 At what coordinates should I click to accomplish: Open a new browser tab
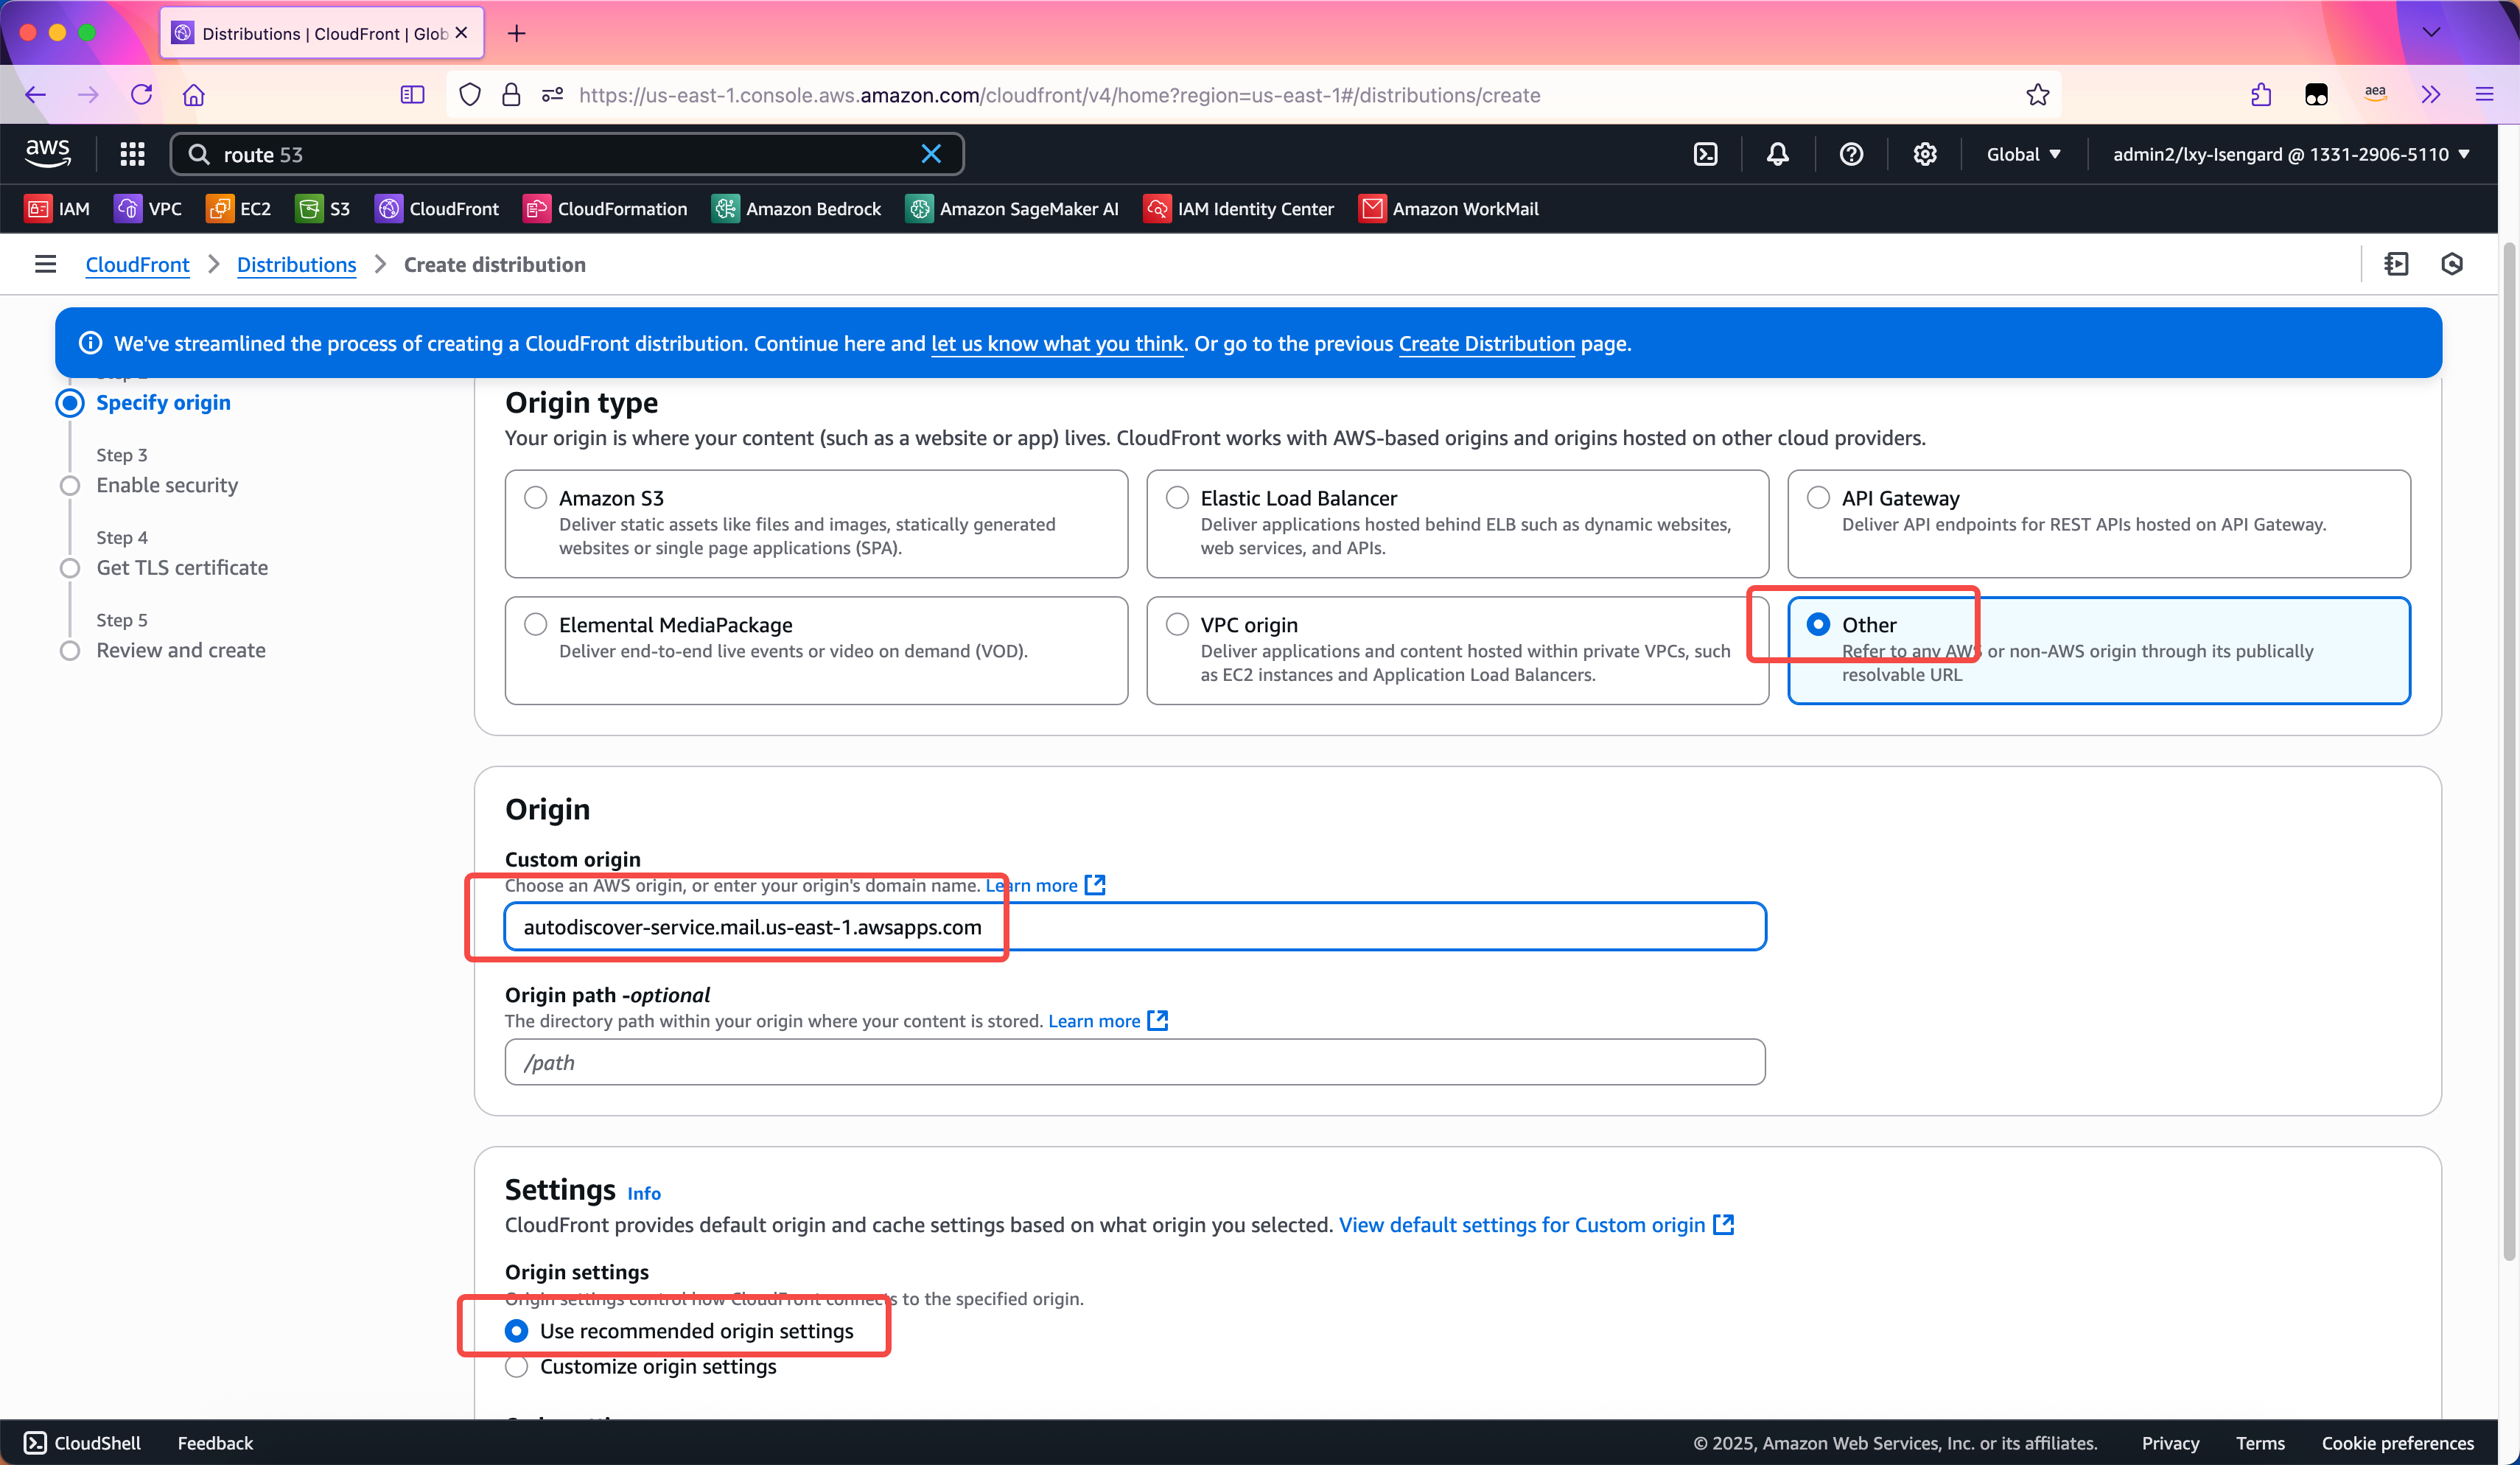[x=516, y=33]
